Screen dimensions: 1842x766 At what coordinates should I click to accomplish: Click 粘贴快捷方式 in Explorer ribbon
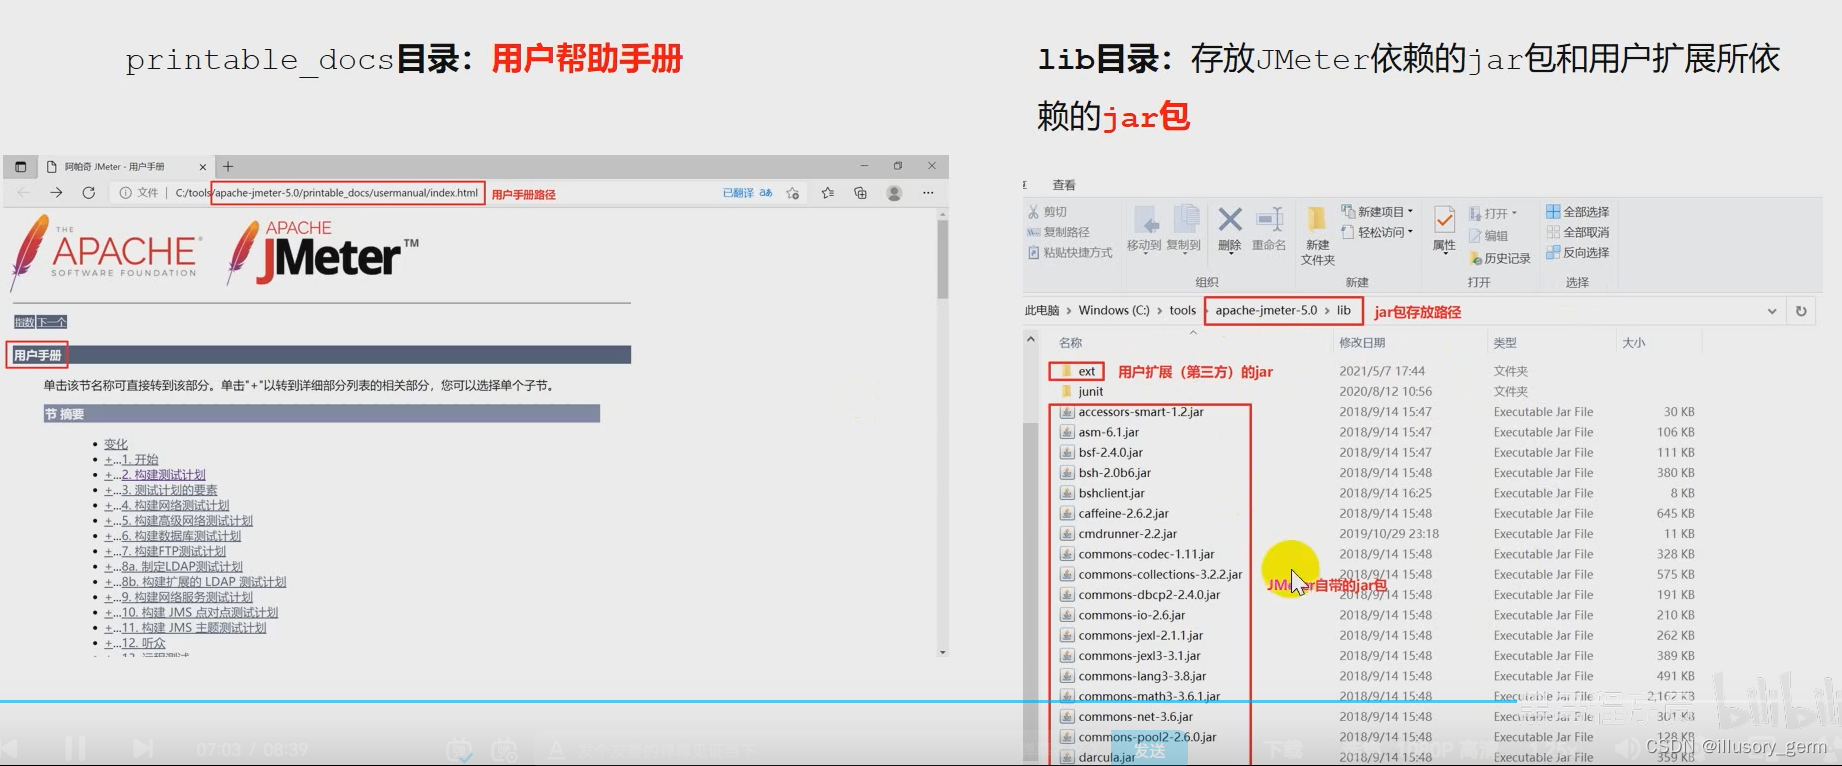point(1070,253)
